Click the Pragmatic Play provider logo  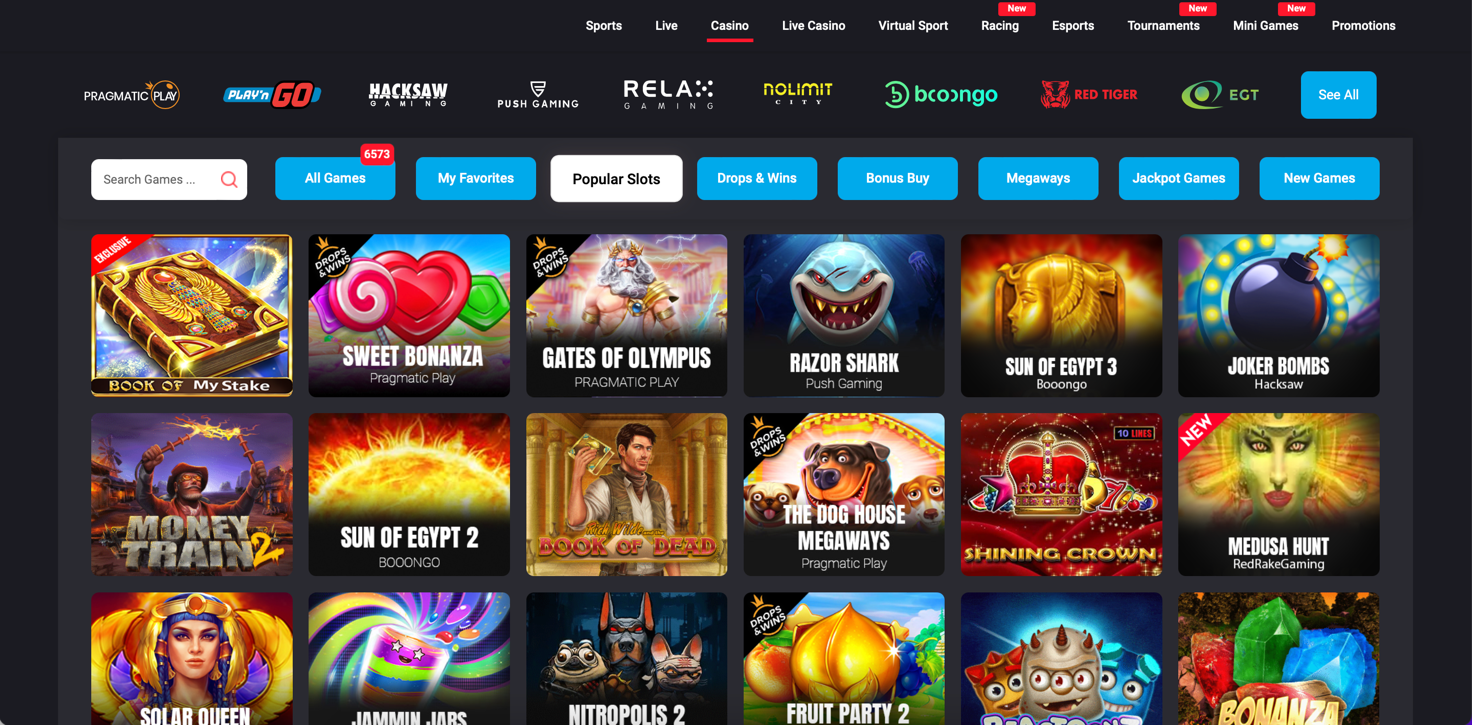click(x=131, y=95)
